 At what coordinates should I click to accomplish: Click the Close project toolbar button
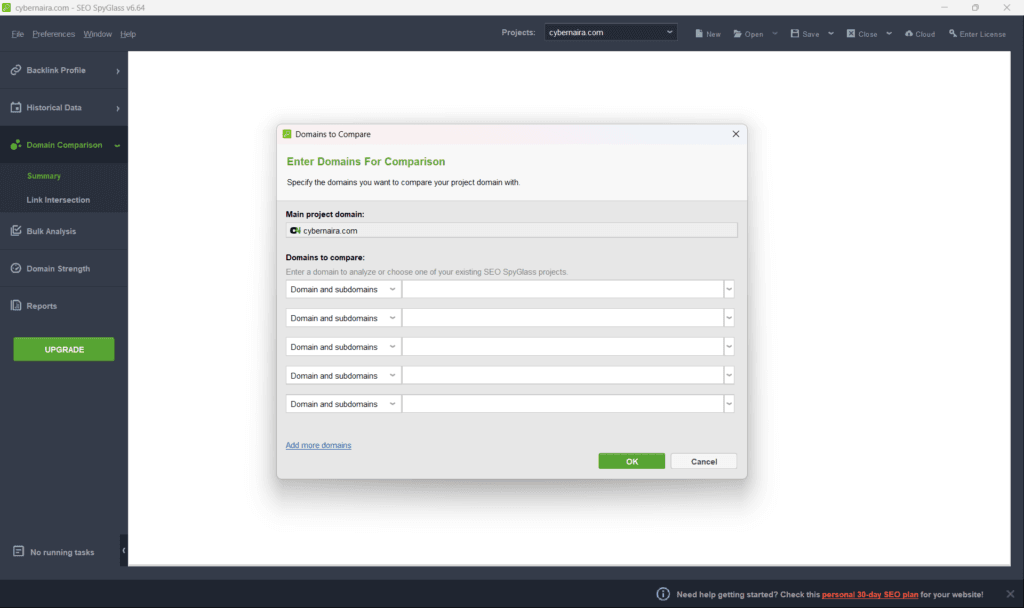coord(861,33)
